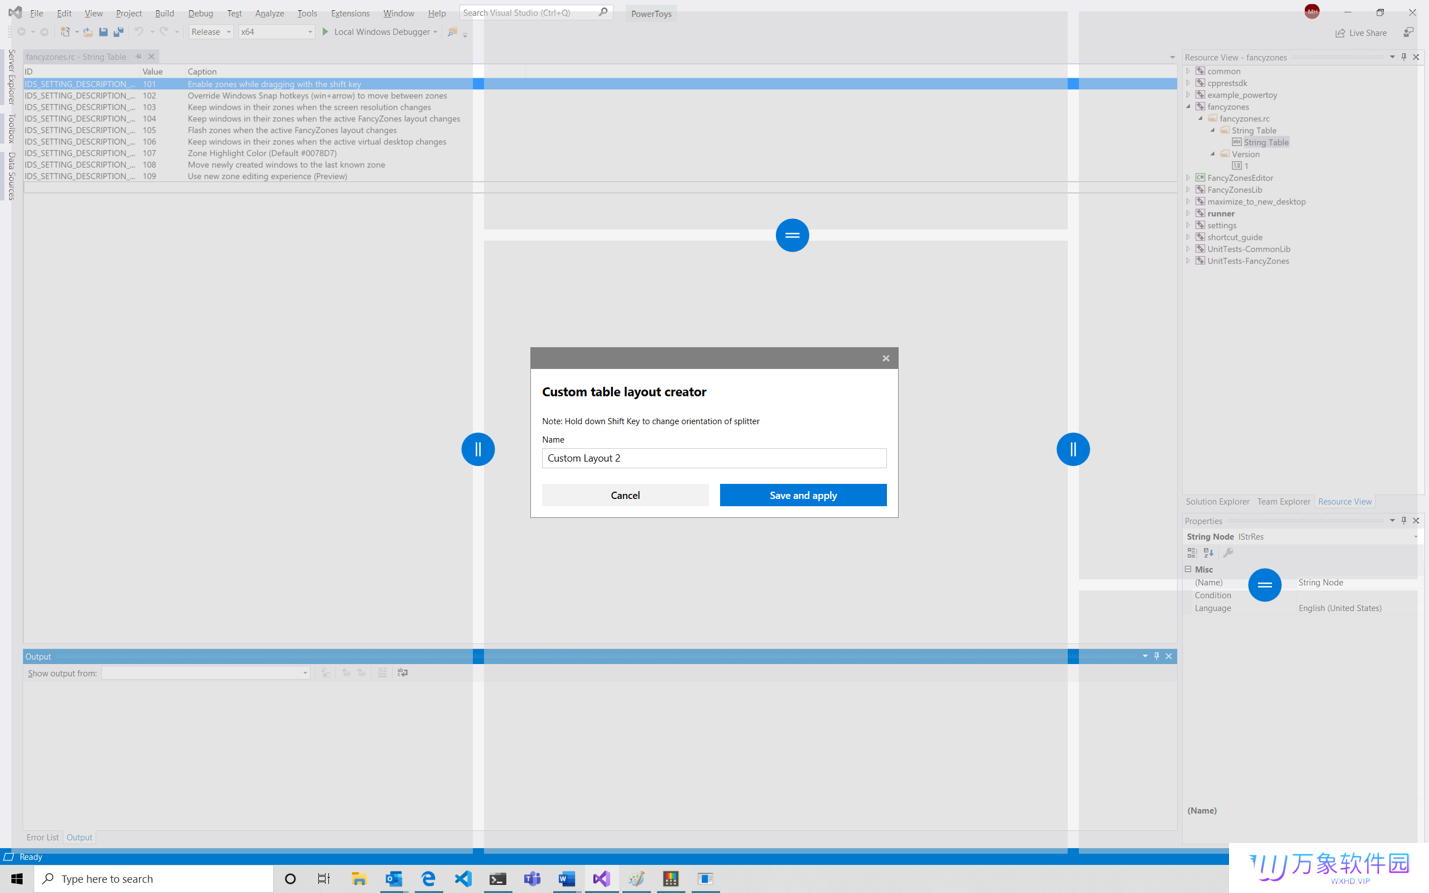Toggle word wrap icon in Output pane

pos(403,673)
